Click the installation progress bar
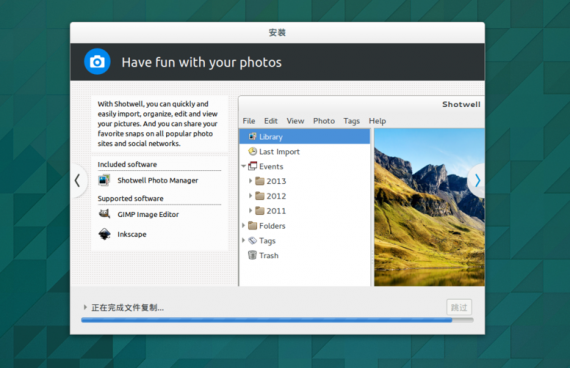This screenshot has width=570, height=368. [277, 320]
